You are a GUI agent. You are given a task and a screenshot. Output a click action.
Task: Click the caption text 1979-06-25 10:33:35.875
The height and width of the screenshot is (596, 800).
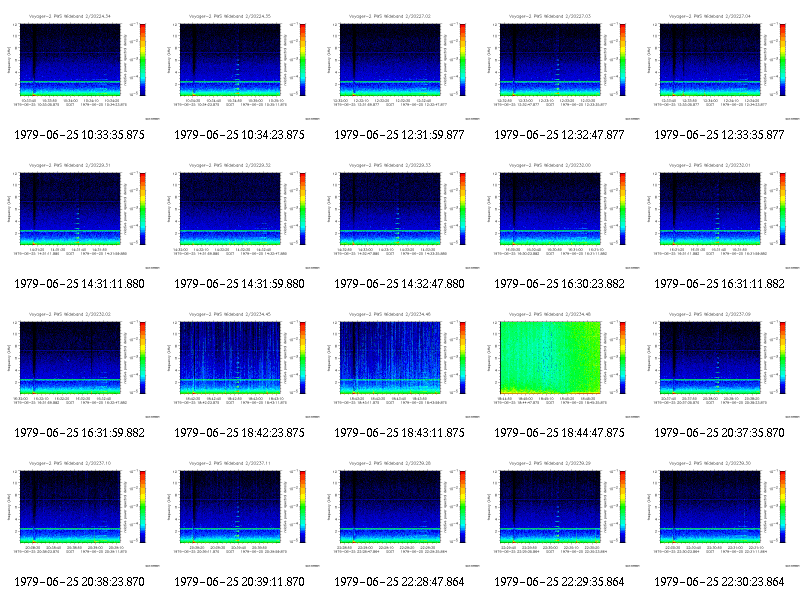click(80, 135)
